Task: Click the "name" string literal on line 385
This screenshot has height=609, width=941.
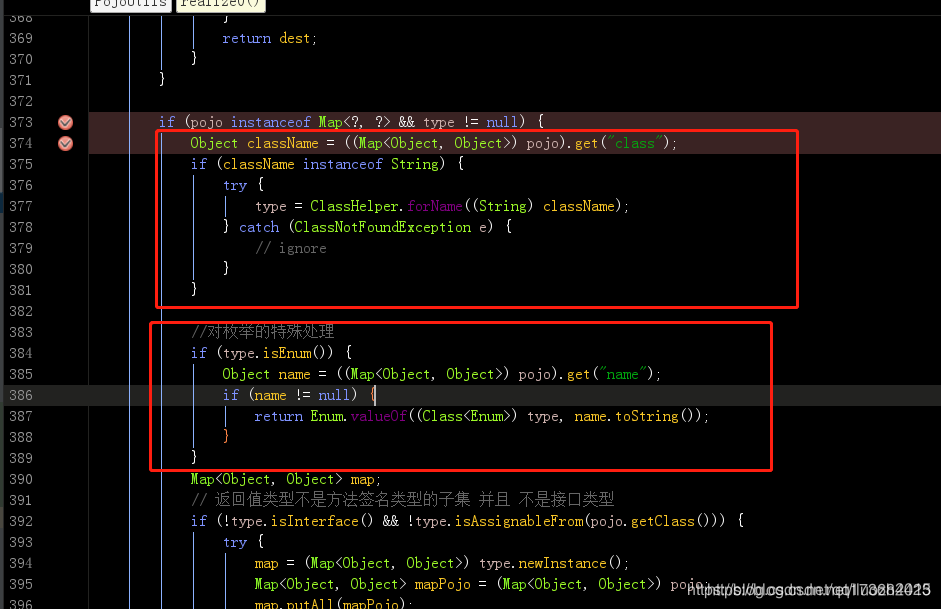Action: tap(623, 374)
